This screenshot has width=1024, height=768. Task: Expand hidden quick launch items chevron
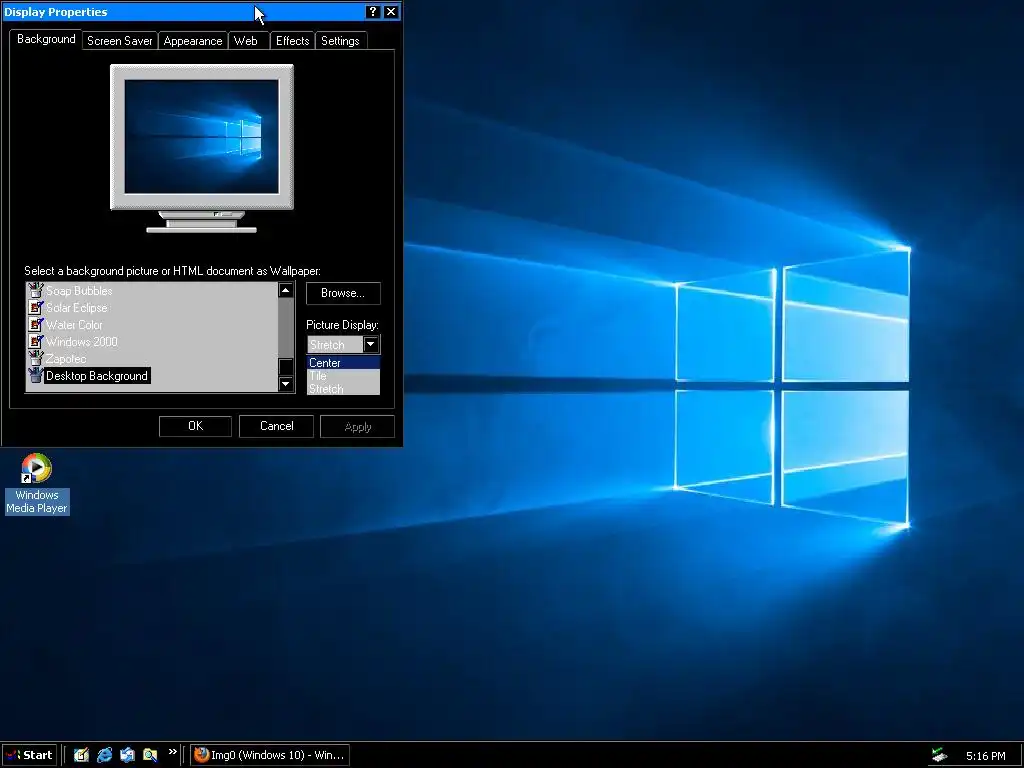coord(172,752)
